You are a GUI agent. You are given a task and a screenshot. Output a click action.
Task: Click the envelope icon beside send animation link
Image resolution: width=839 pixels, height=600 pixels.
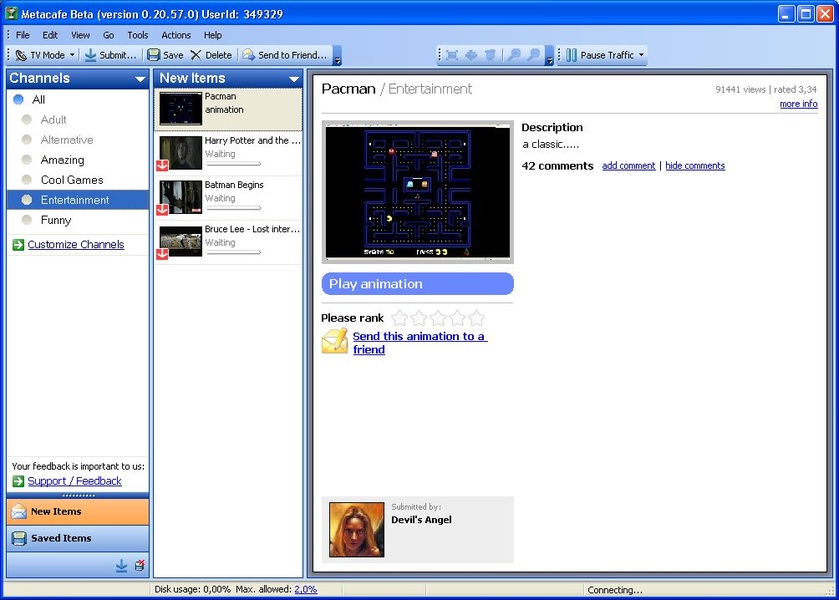click(x=334, y=342)
